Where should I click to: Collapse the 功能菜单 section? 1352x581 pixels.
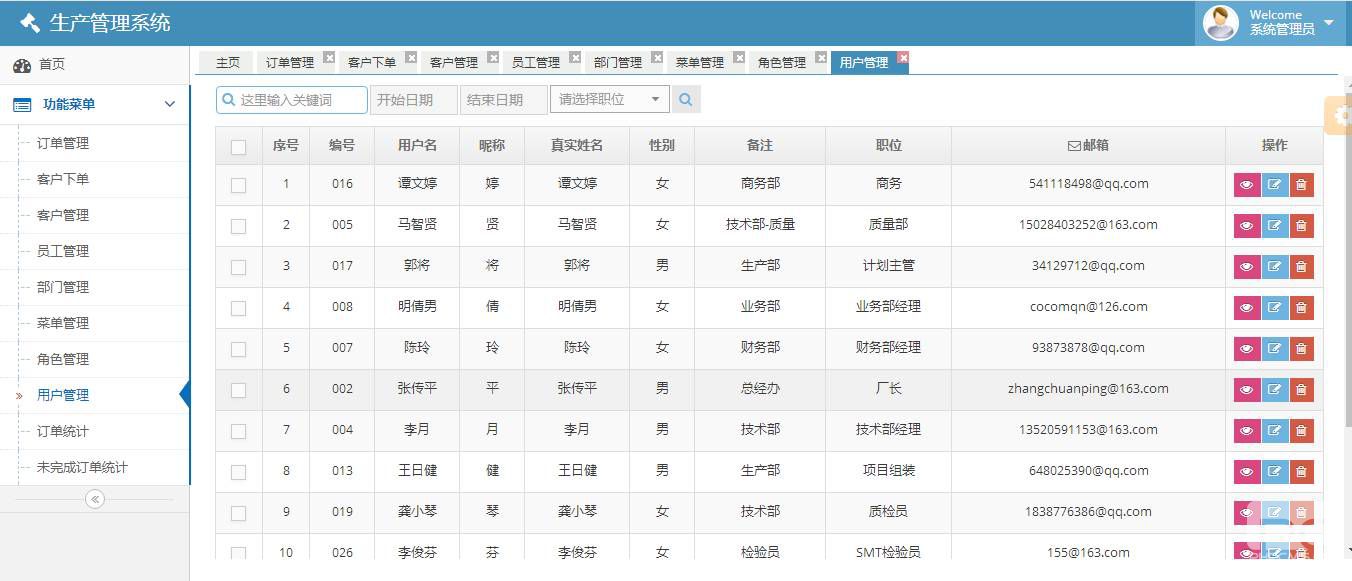169,104
